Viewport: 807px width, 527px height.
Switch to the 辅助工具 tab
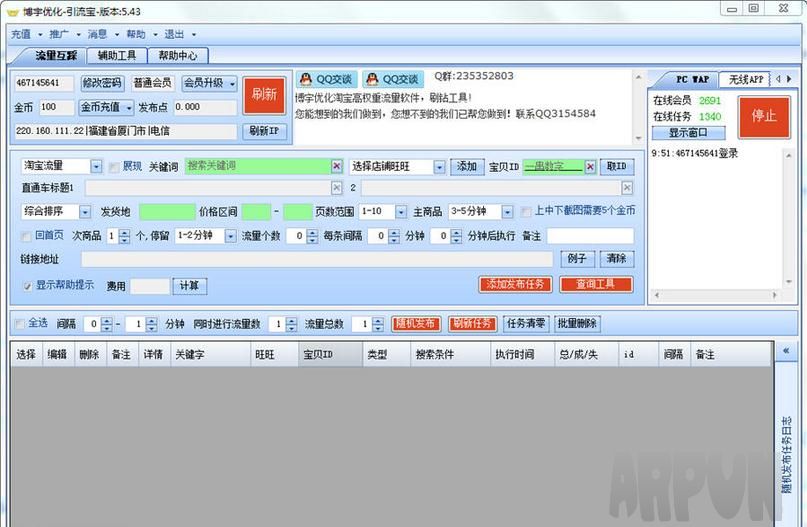117,56
